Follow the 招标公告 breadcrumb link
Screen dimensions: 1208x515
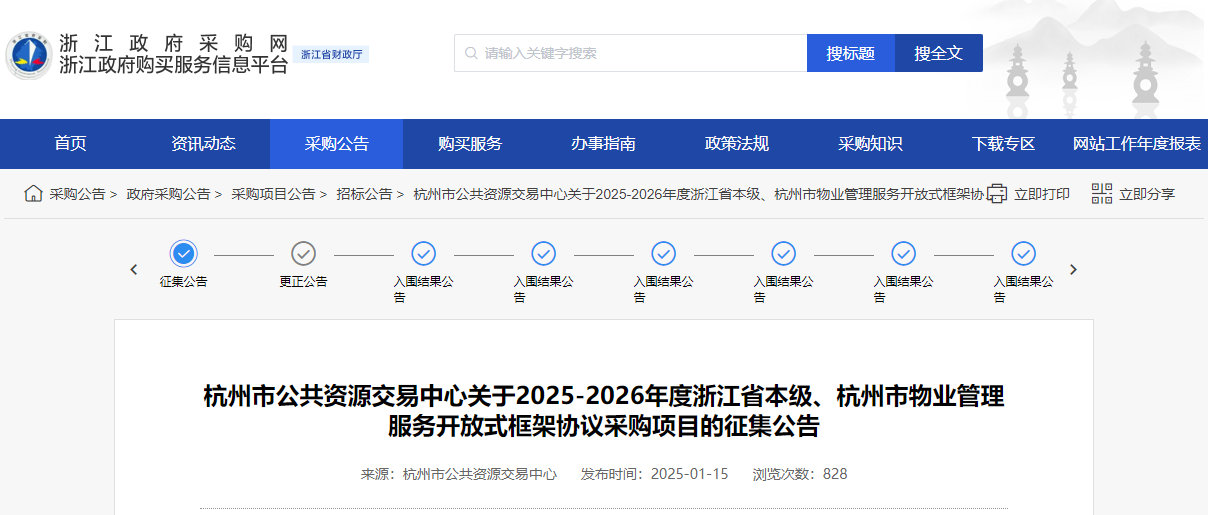coord(363,194)
